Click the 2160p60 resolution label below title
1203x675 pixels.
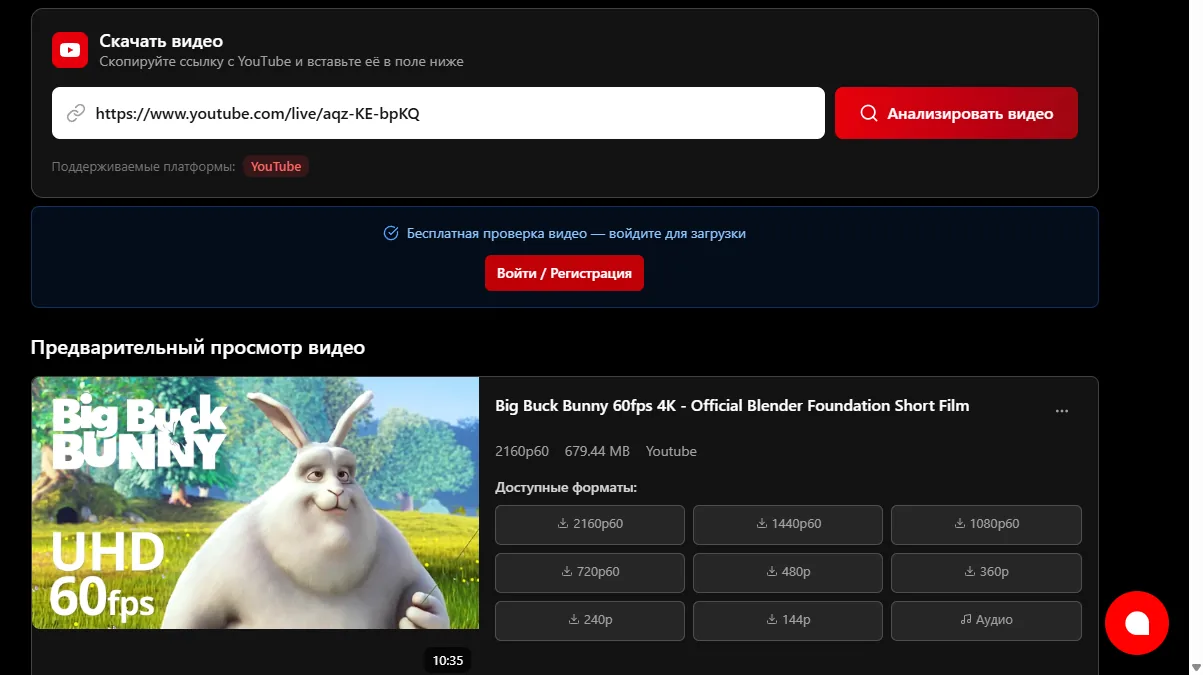(x=522, y=451)
